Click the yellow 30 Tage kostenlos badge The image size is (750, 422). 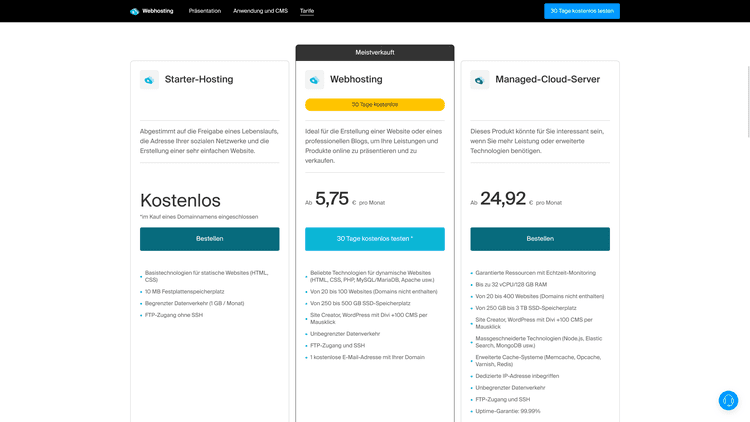click(x=375, y=104)
